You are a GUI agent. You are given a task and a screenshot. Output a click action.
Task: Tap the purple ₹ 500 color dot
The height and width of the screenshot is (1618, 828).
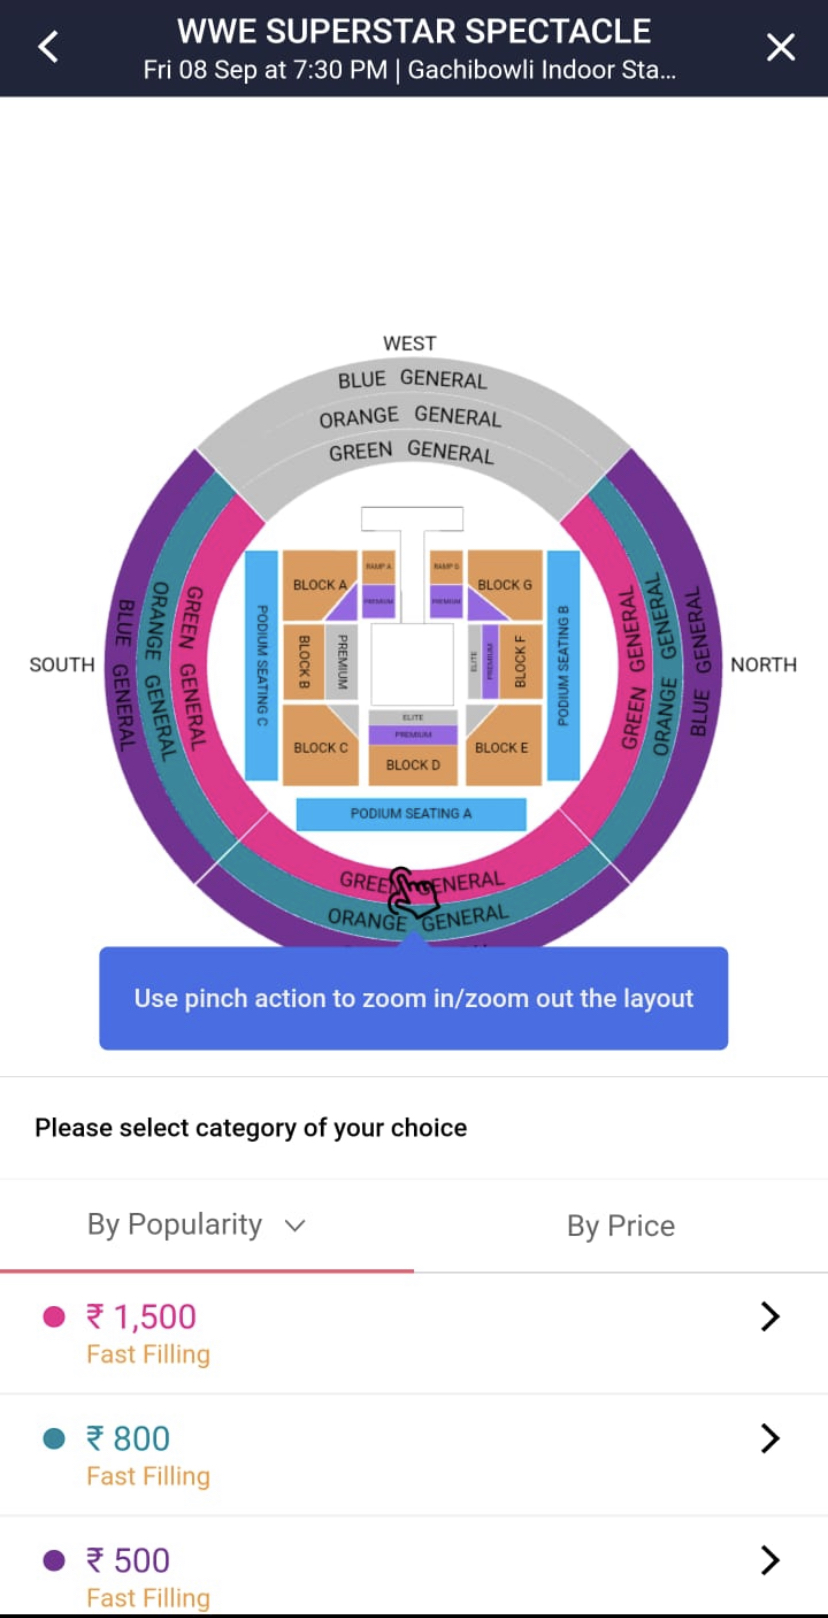tap(54, 1560)
